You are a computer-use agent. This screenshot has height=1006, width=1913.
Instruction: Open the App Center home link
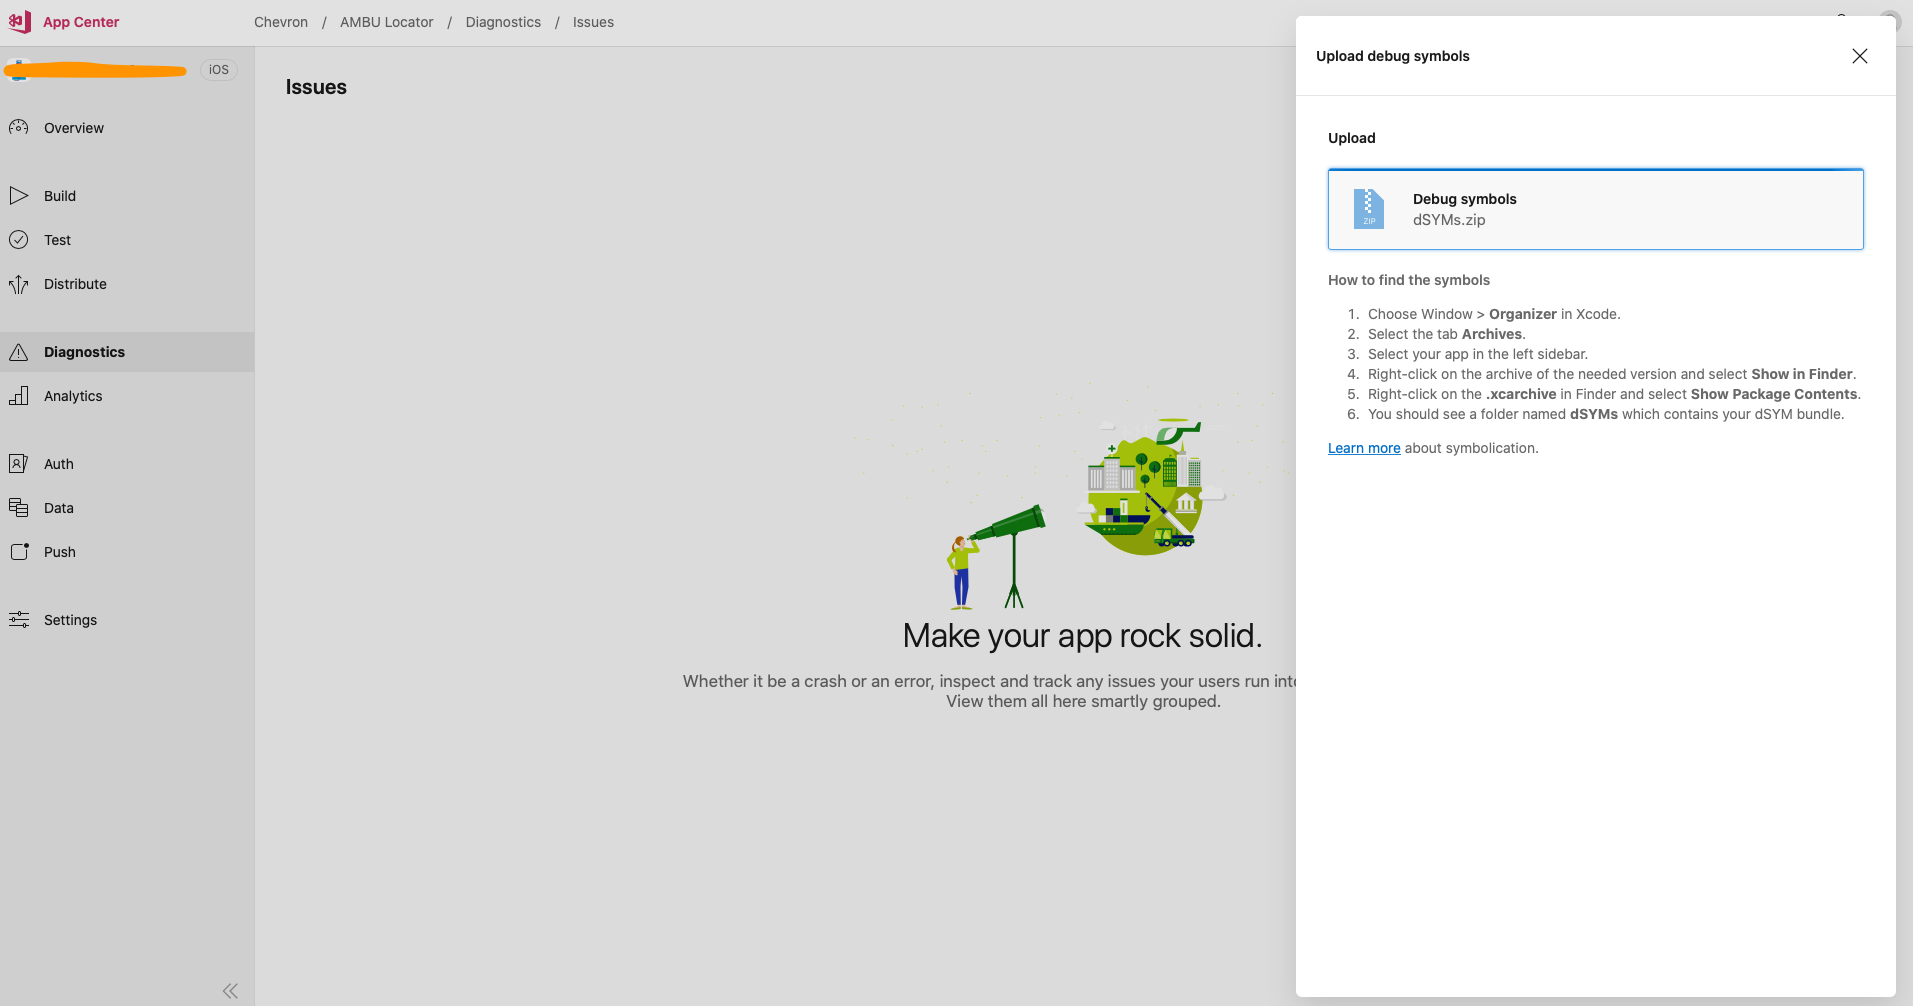click(81, 22)
